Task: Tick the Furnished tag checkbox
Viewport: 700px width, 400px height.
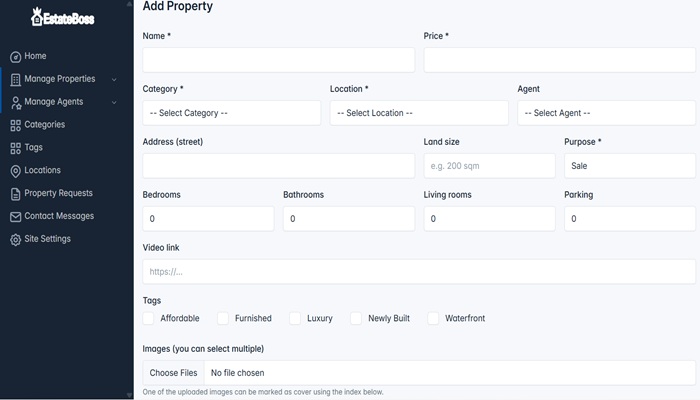Action: pyautogui.click(x=223, y=318)
